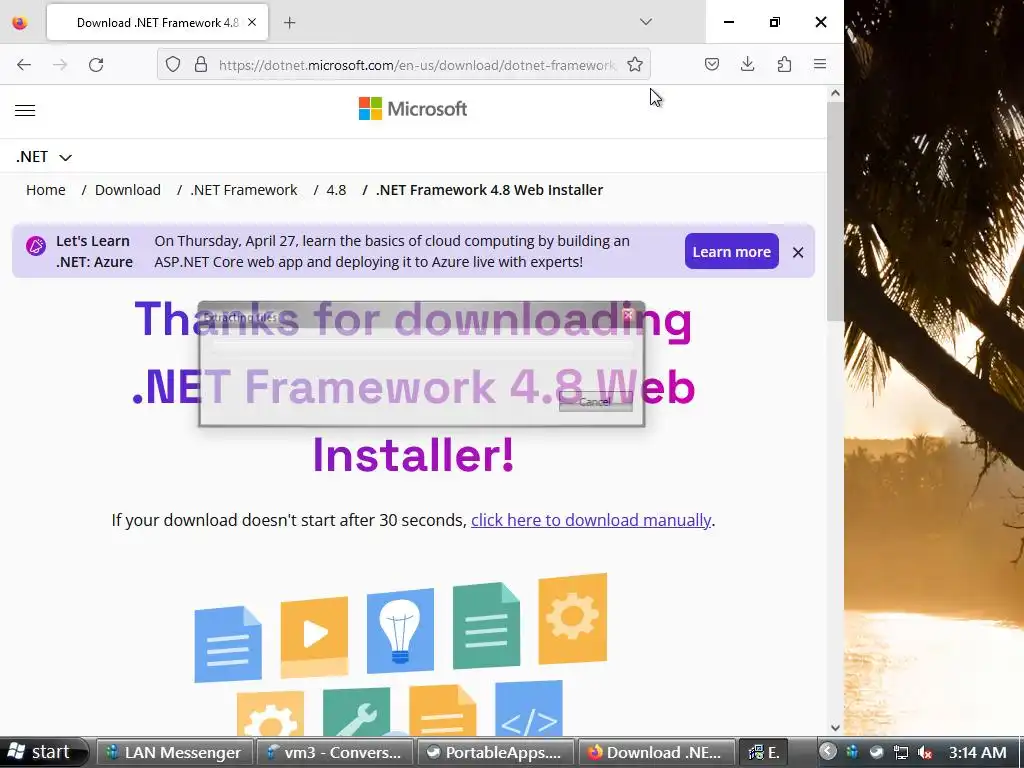Click the taskbar clock 3:14 AM
1024x768 pixels.
pos(978,752)
